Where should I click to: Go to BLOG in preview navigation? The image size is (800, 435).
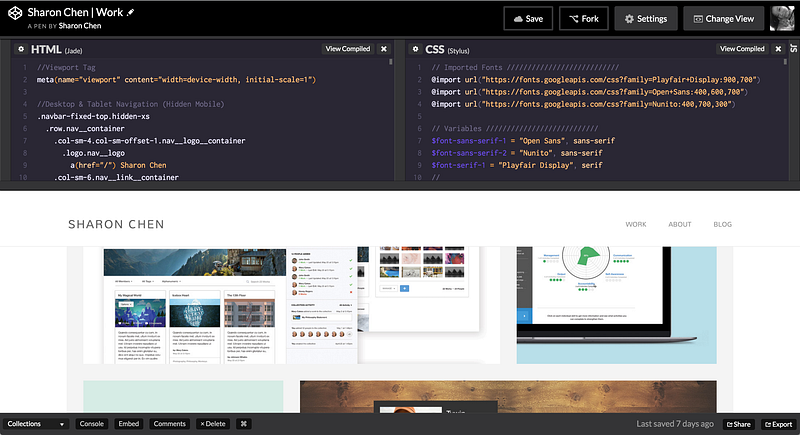[x=722, y=224]
